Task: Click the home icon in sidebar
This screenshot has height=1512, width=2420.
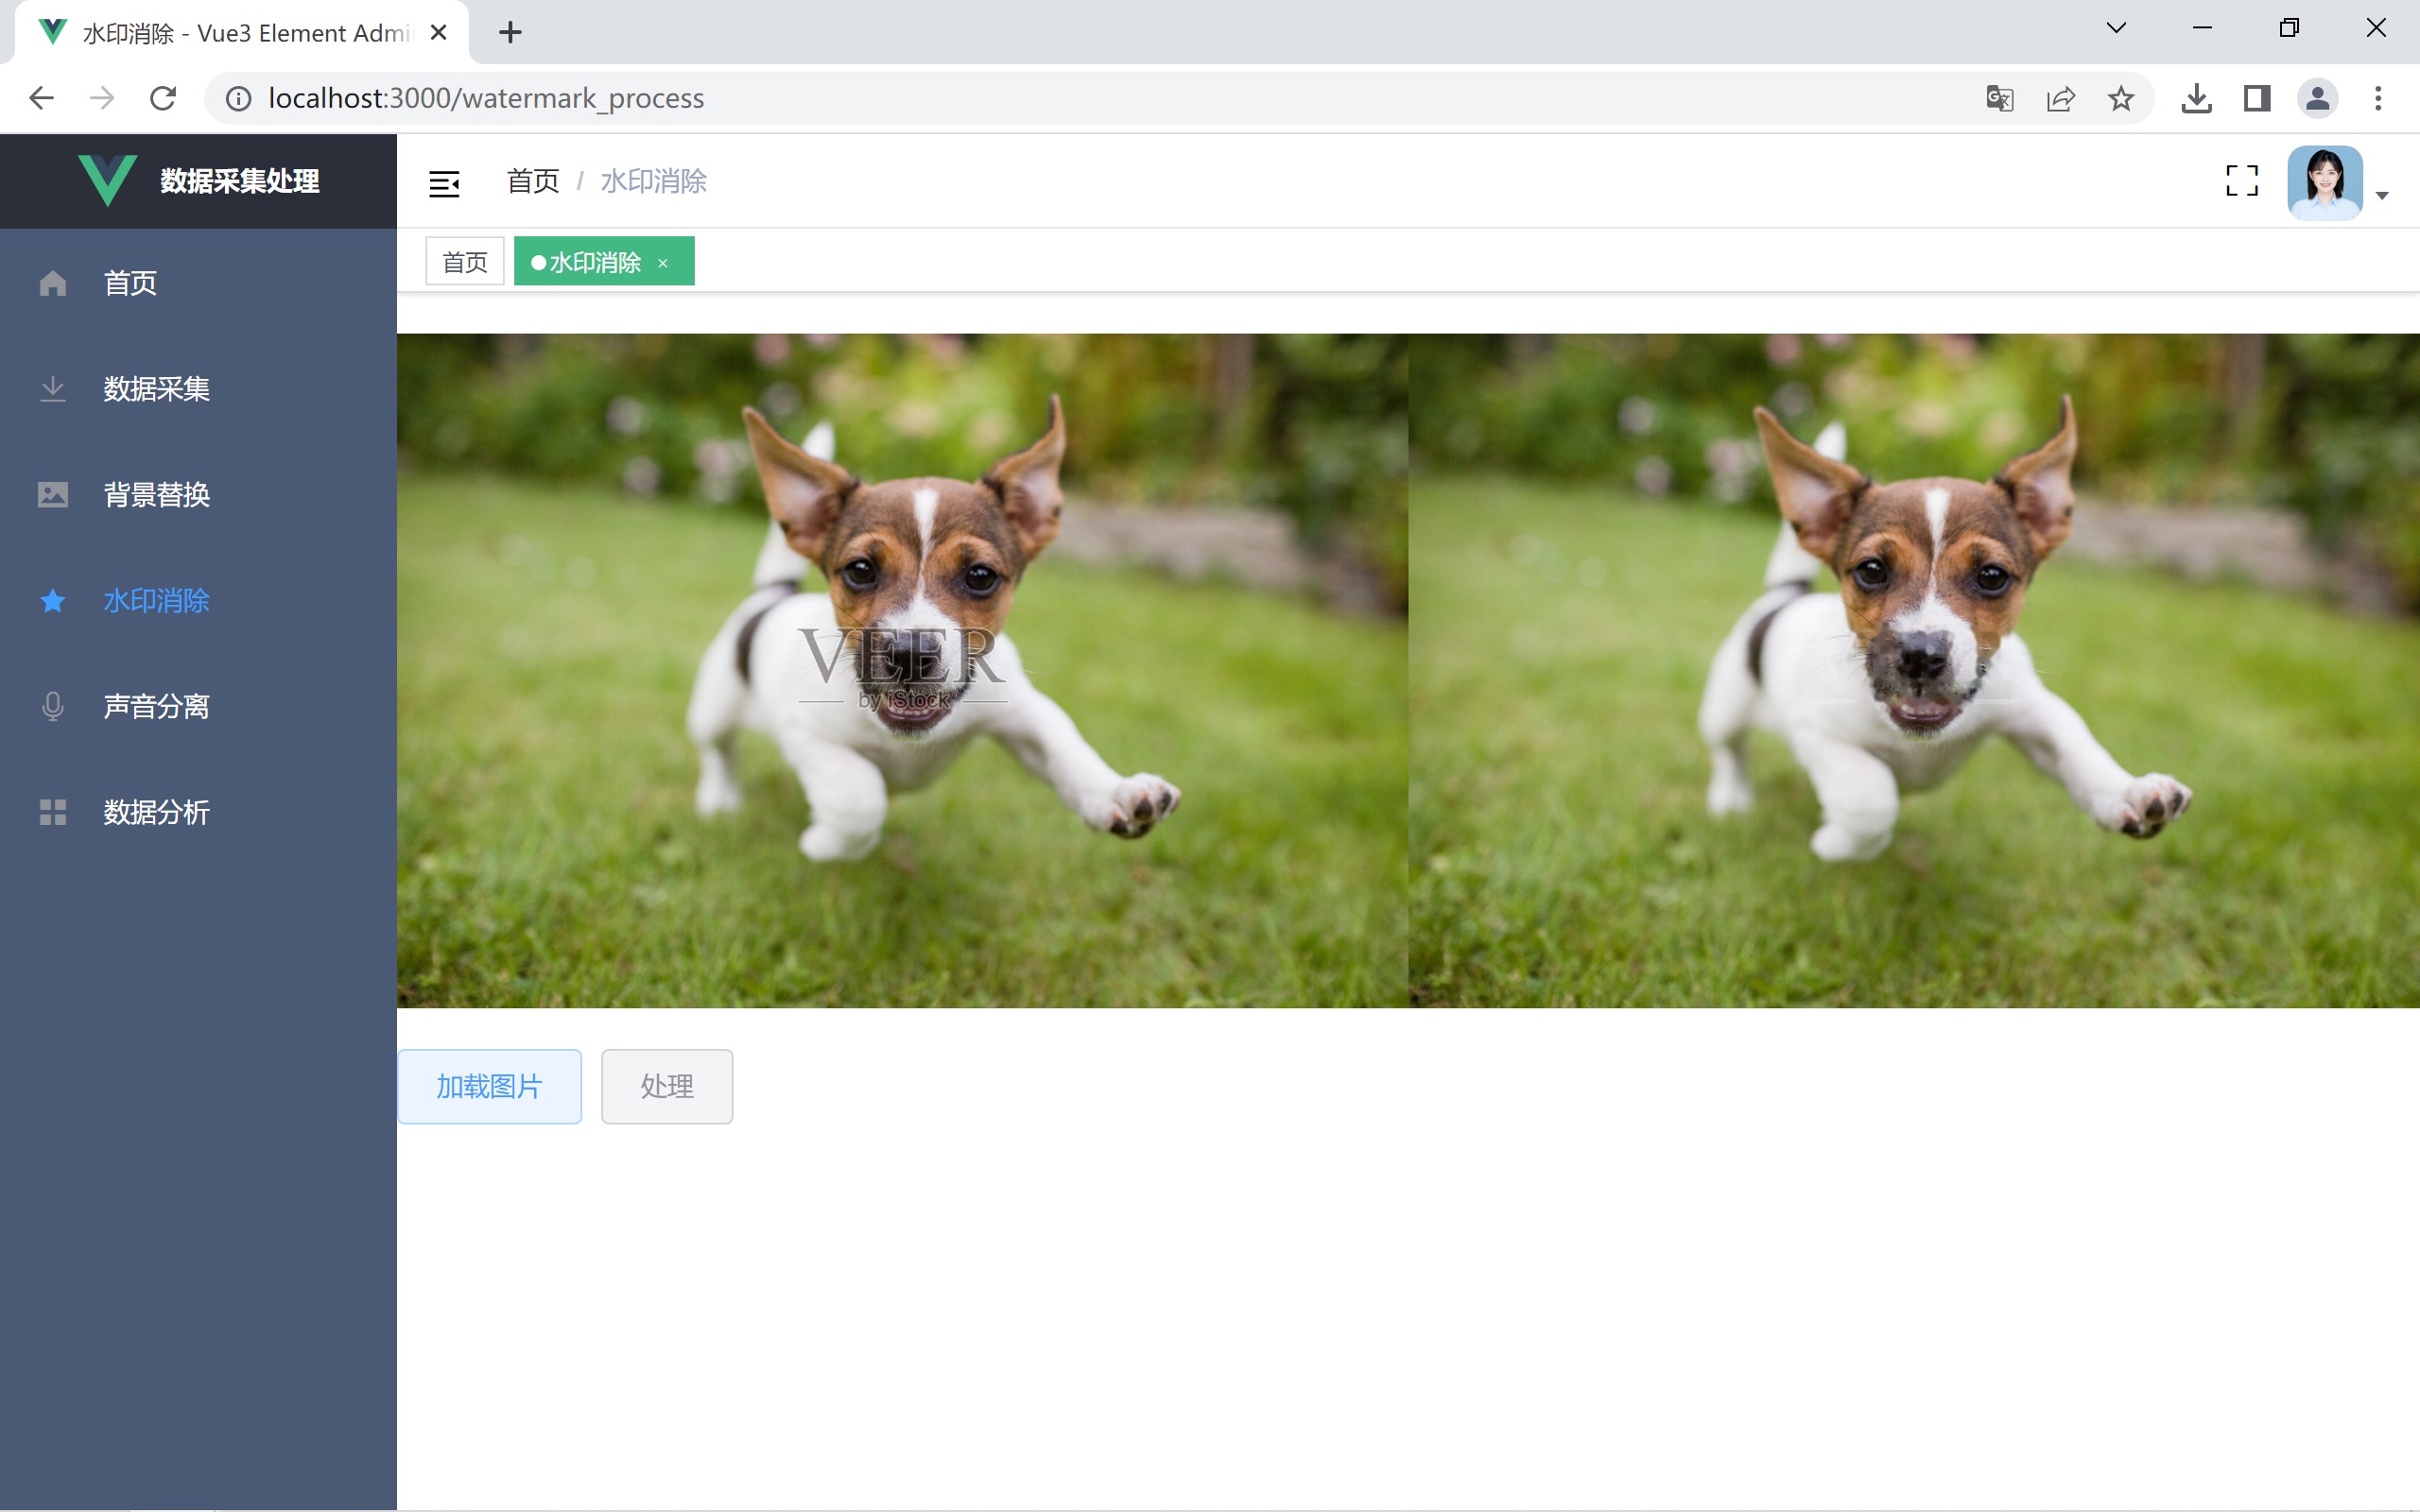Action: 53,283
